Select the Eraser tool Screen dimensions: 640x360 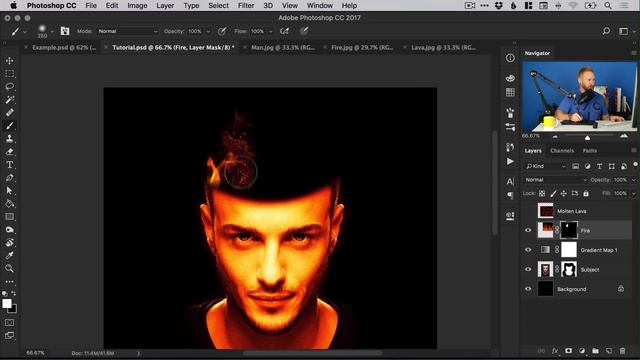pyautogui.click(x=9, y=152)
